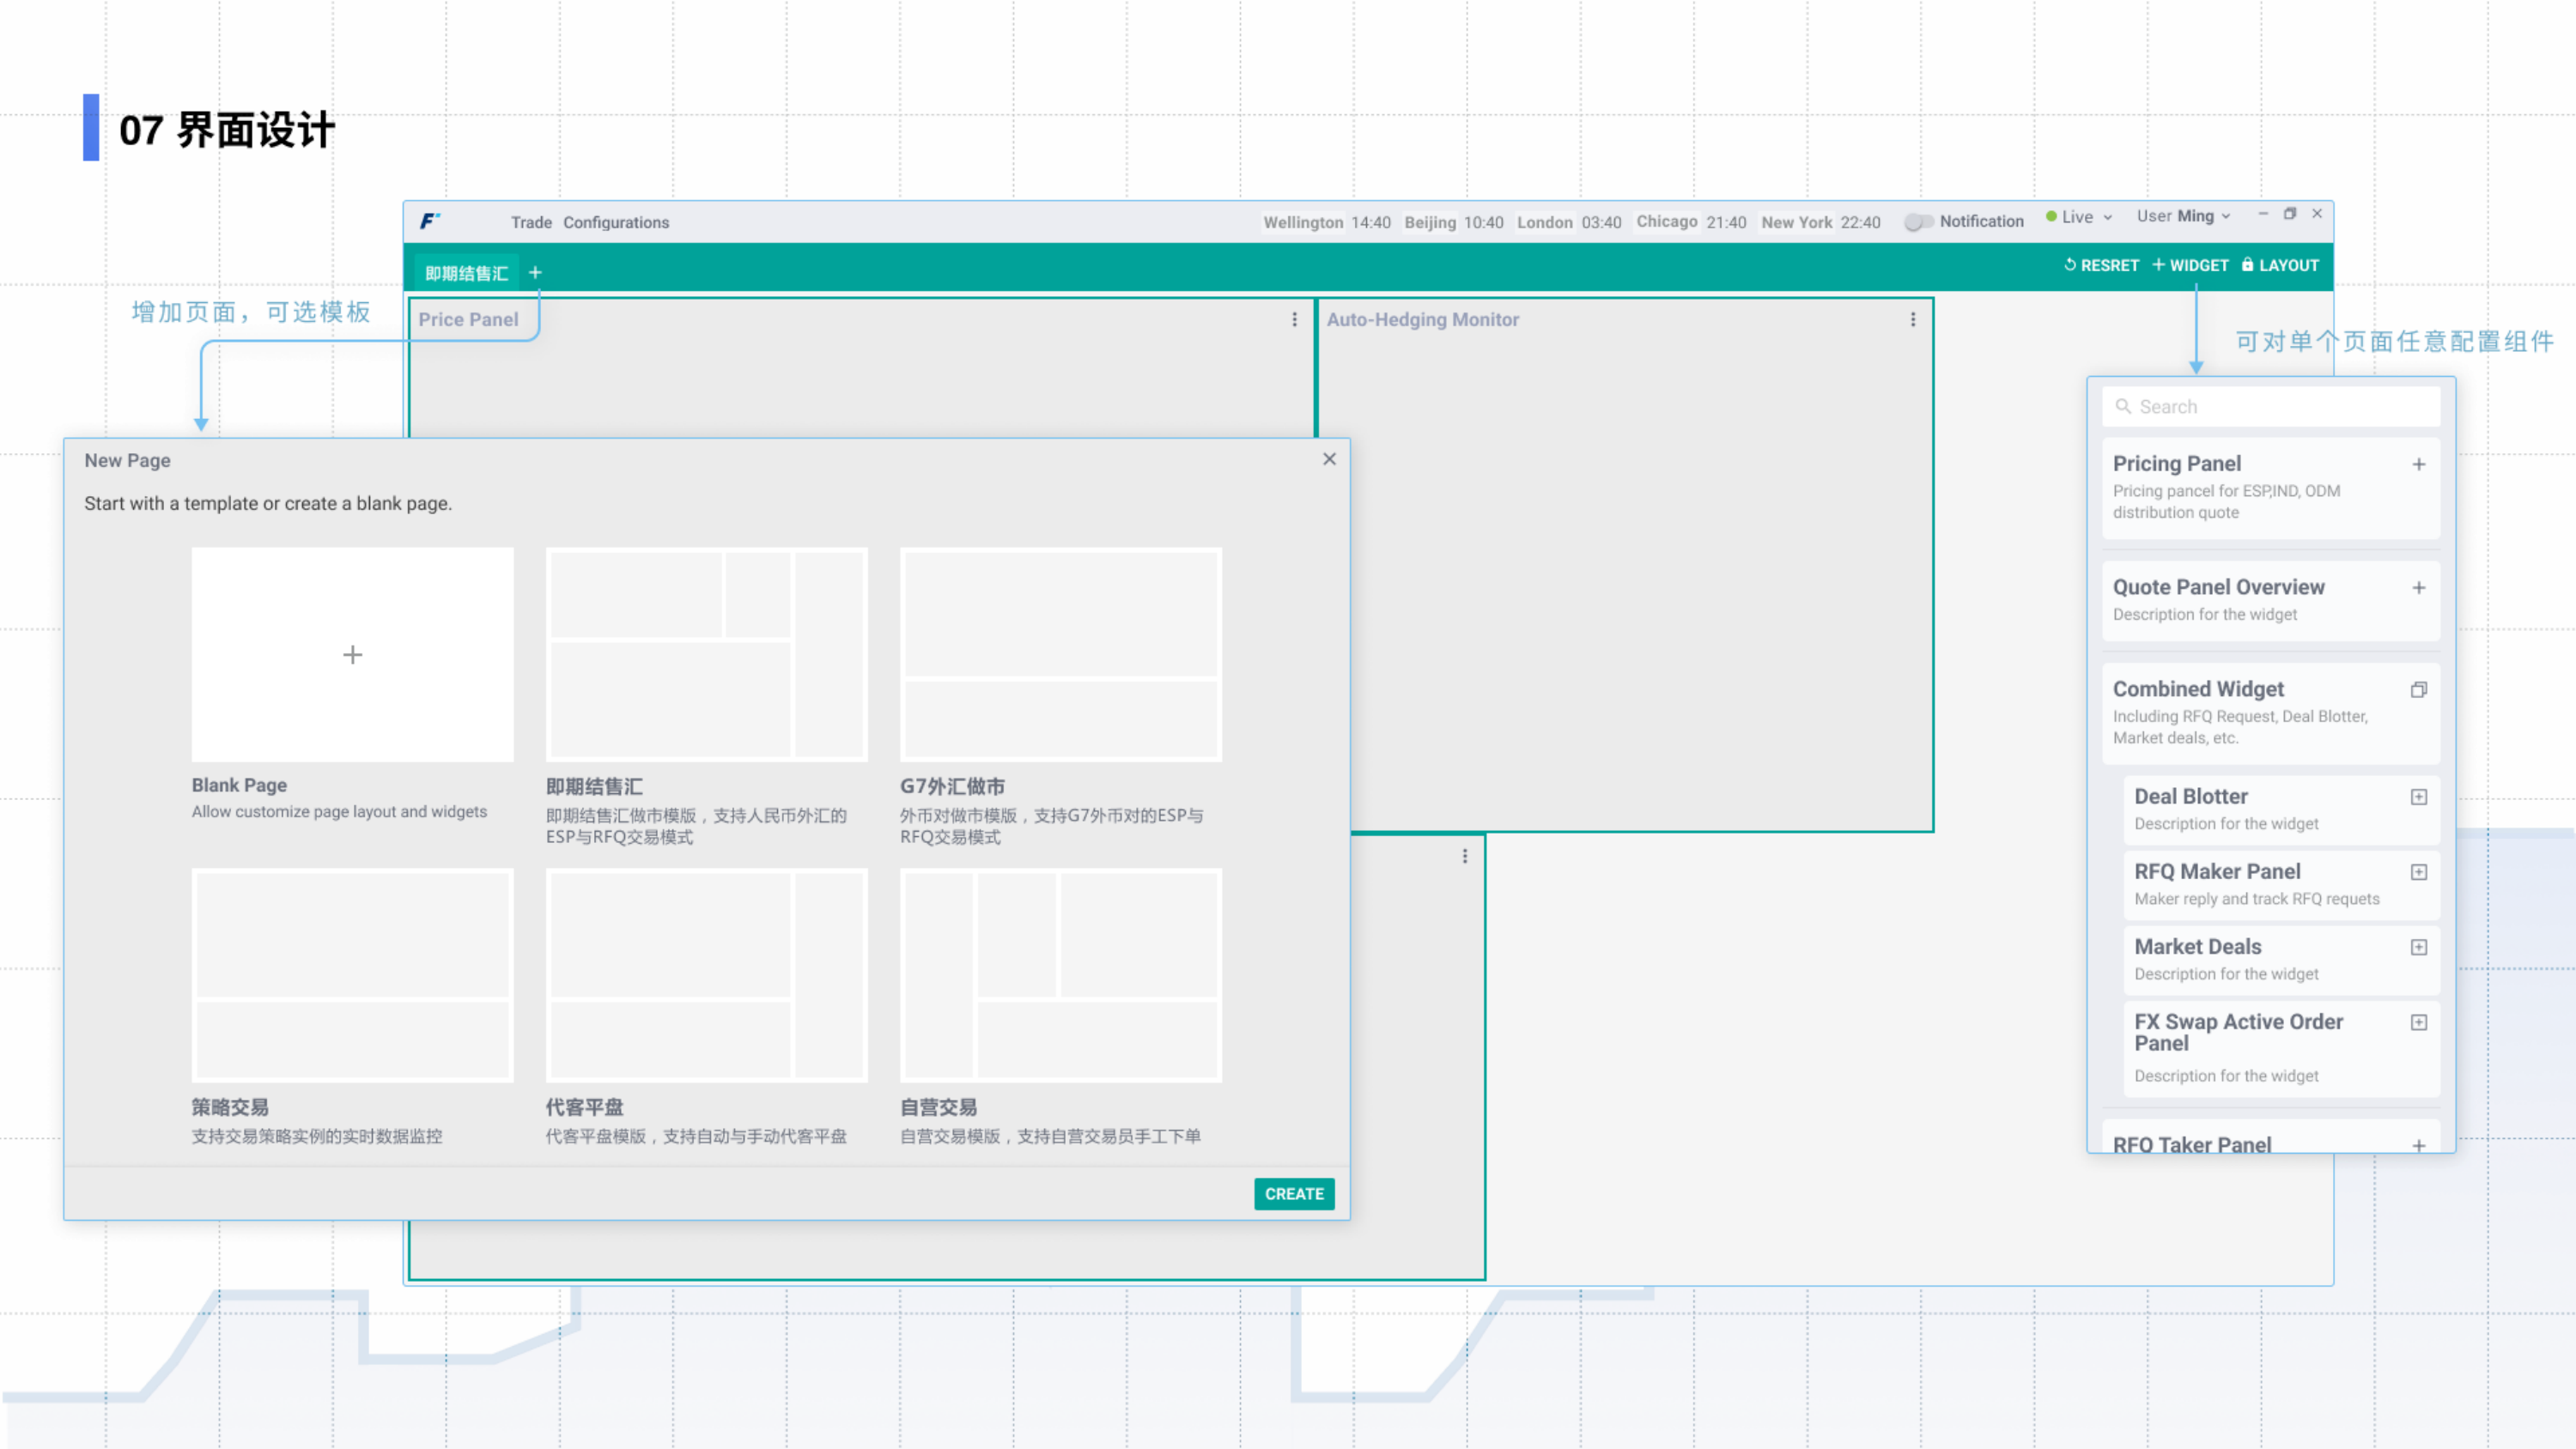This screenshot has width=2576, height=1449.
Task: Add Quote Panel Overview widget via plus
Action: pyautogui.click(x=2418, y=588)
